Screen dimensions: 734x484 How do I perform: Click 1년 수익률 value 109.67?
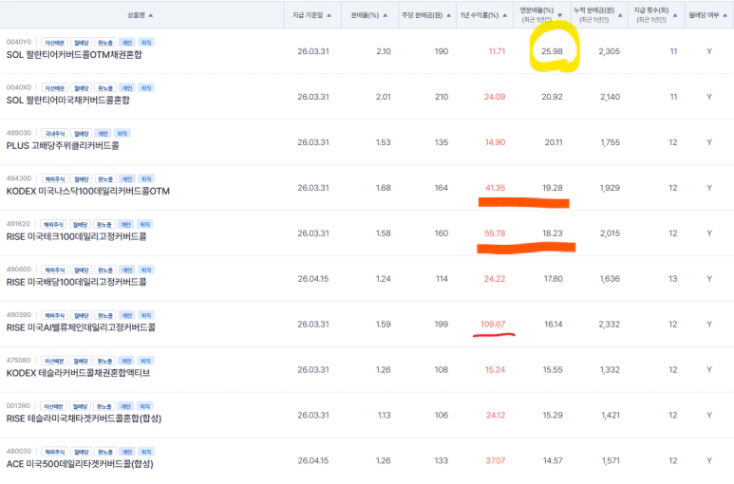click(493, 324)
